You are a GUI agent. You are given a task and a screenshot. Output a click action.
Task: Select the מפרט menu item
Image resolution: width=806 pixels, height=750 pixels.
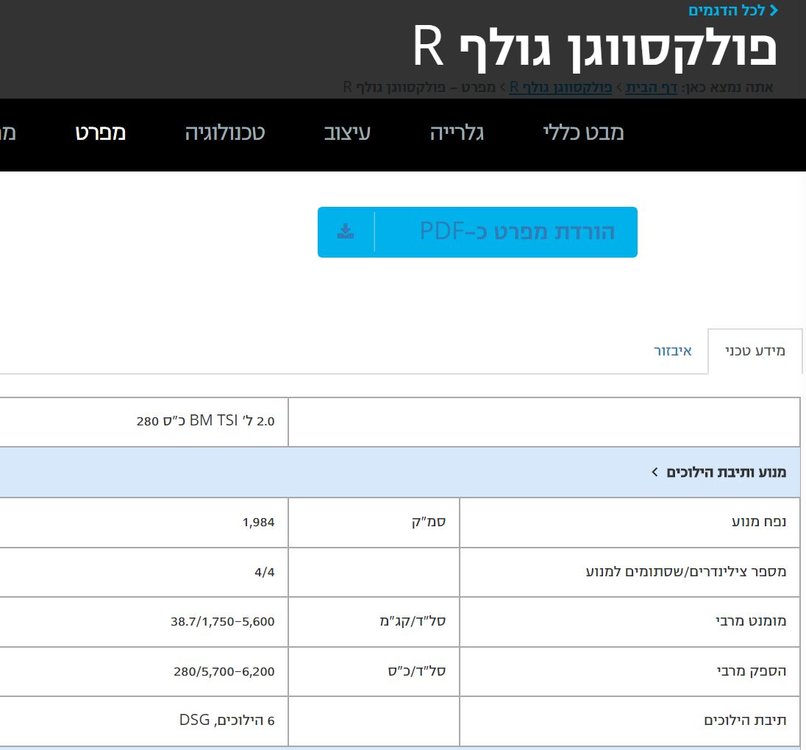pyautogui.click(x=101, y=133)
